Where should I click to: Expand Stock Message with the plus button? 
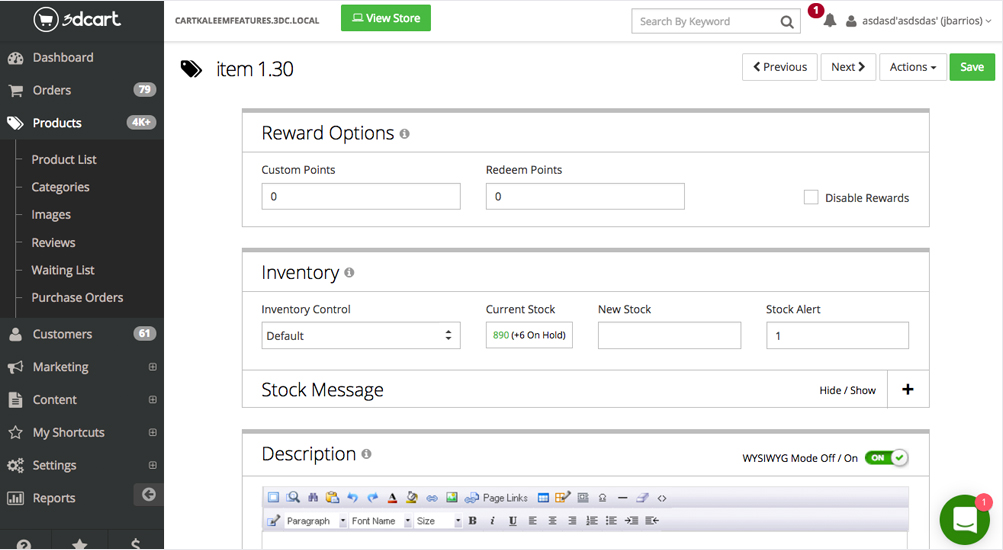tap(907, 390)
